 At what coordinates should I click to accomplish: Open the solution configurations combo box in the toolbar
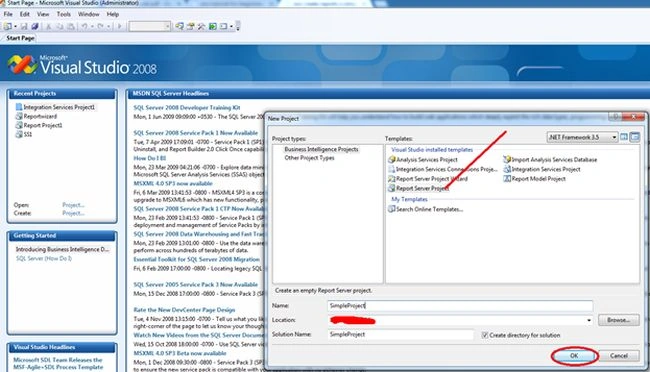pos(150,27)
